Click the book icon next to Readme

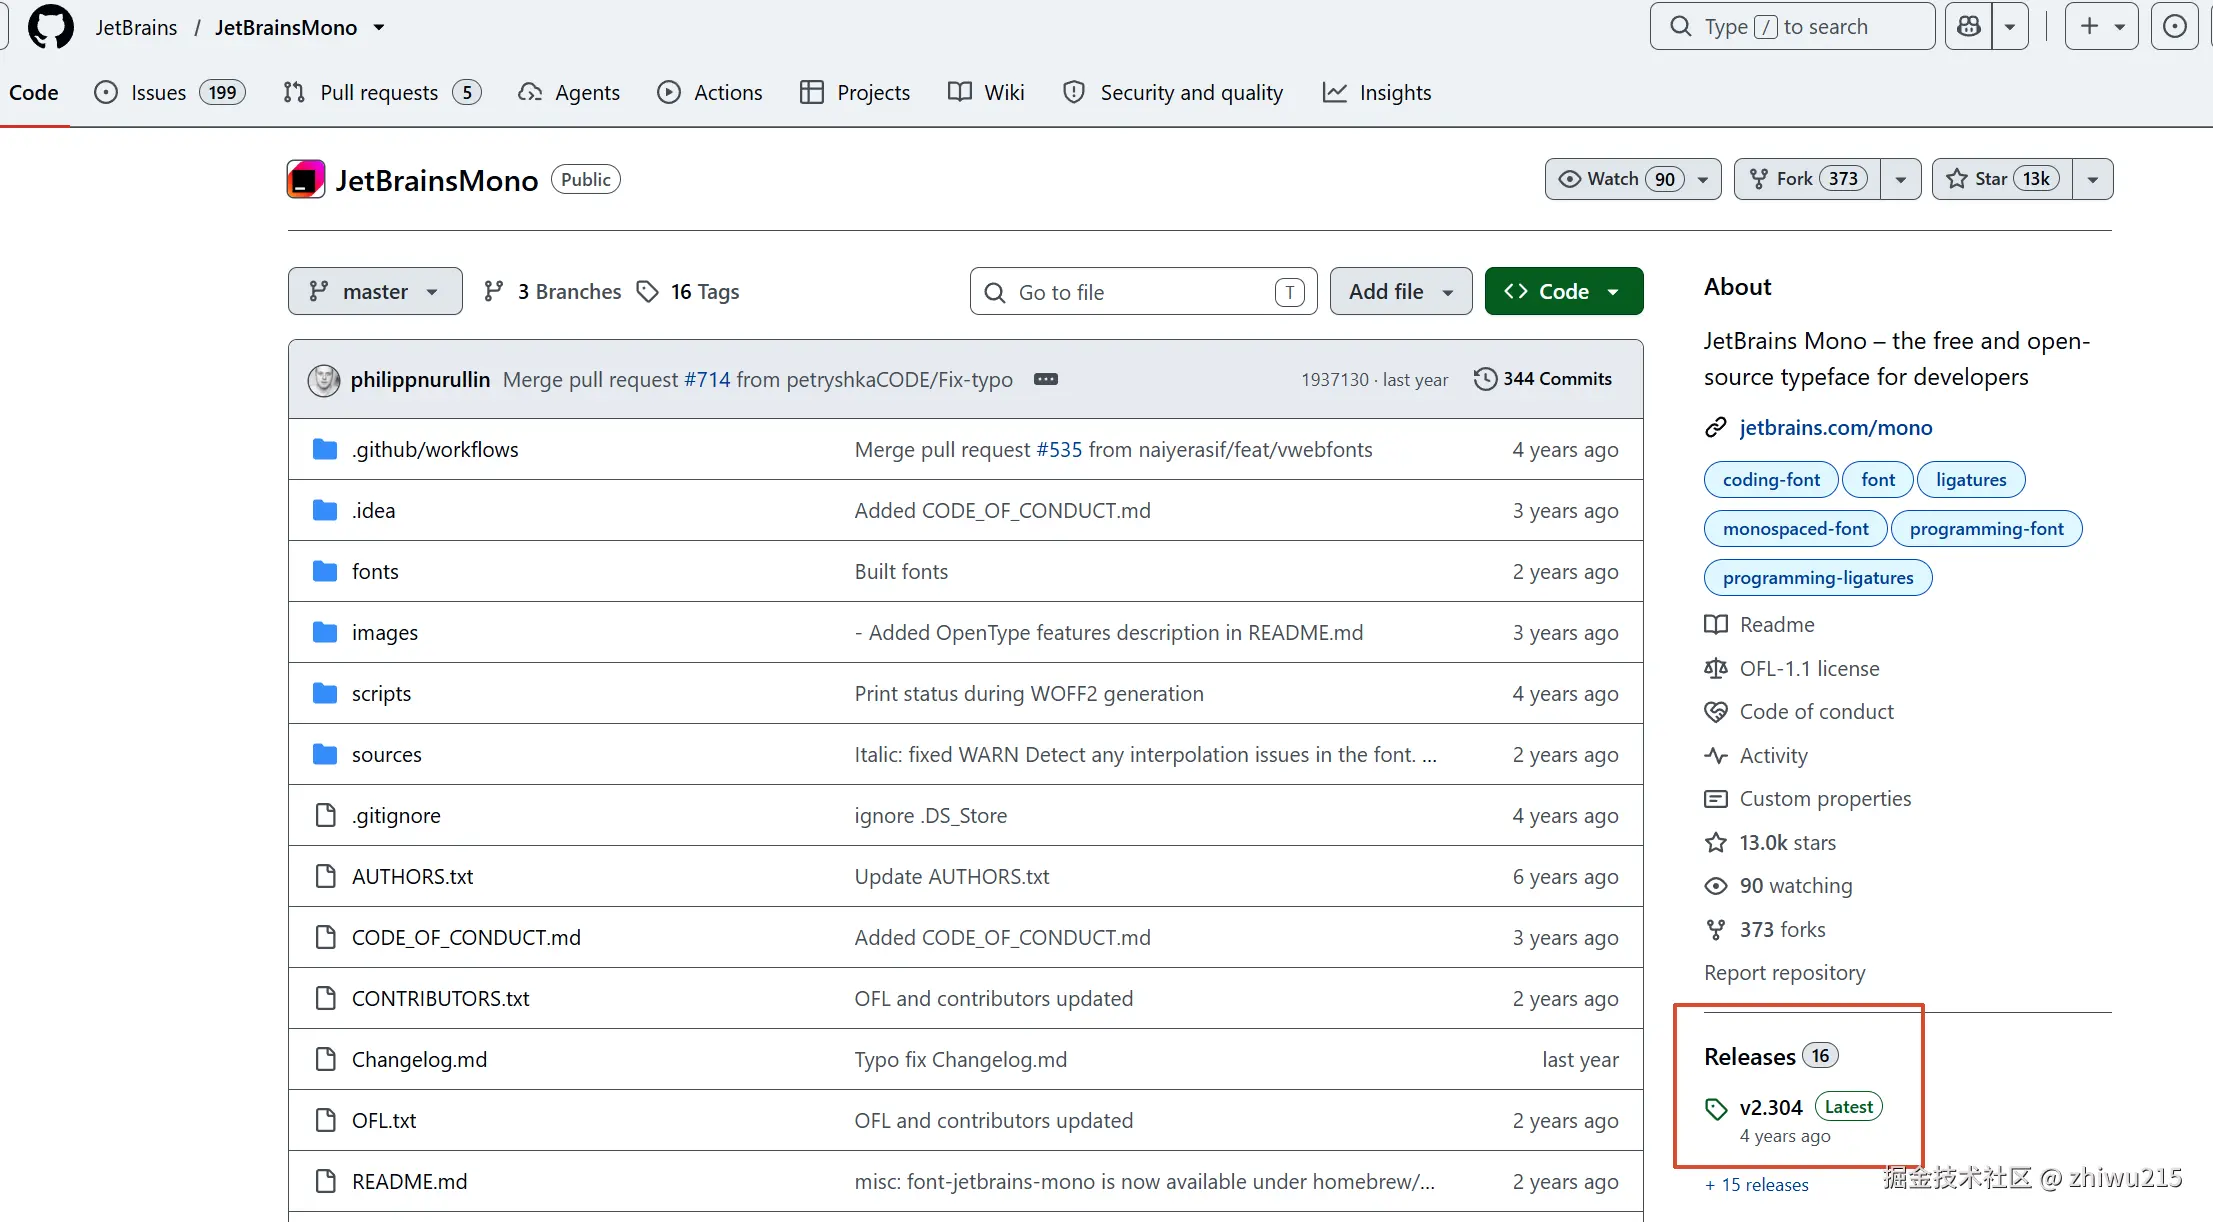coord(1716,625)
